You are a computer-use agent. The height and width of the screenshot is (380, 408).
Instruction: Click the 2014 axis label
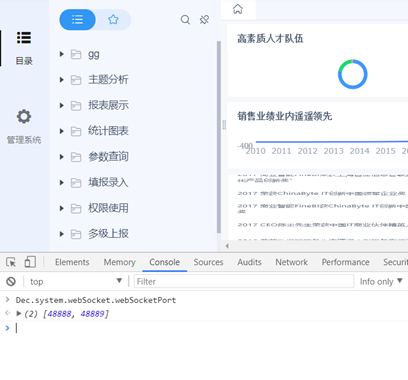point(359,151)
